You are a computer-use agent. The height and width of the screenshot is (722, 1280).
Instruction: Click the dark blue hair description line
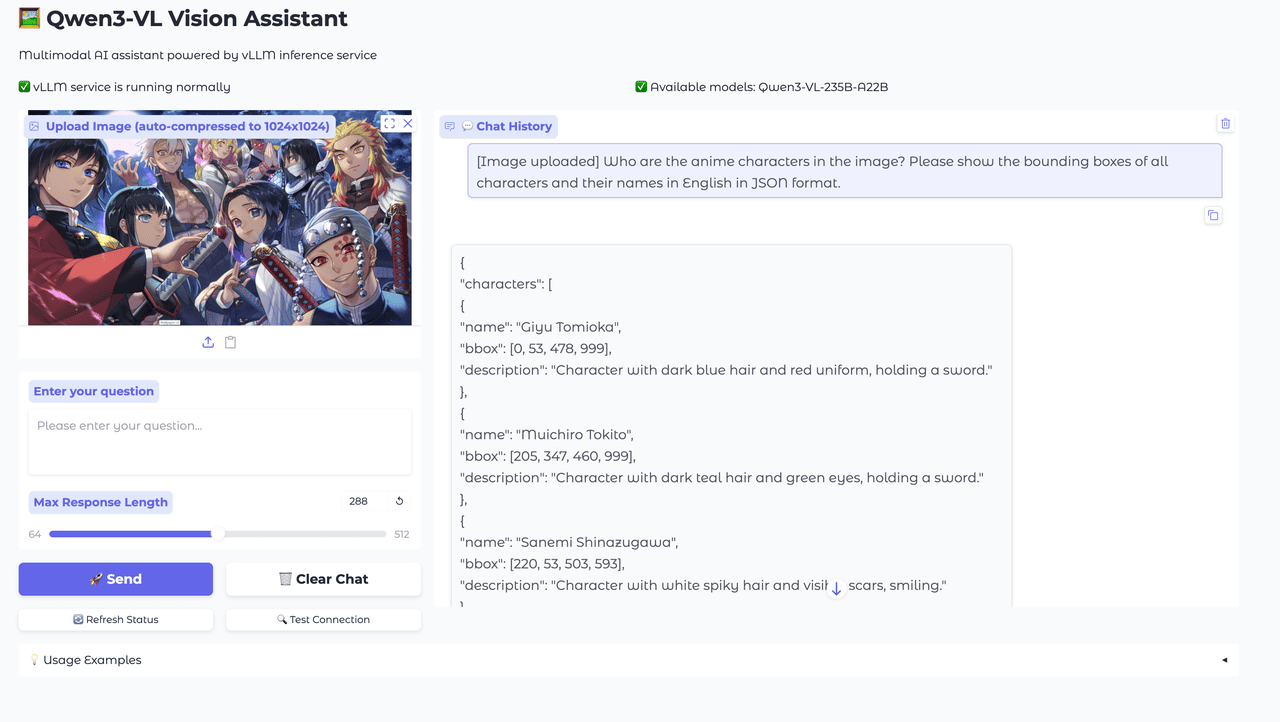click(726, 370)
